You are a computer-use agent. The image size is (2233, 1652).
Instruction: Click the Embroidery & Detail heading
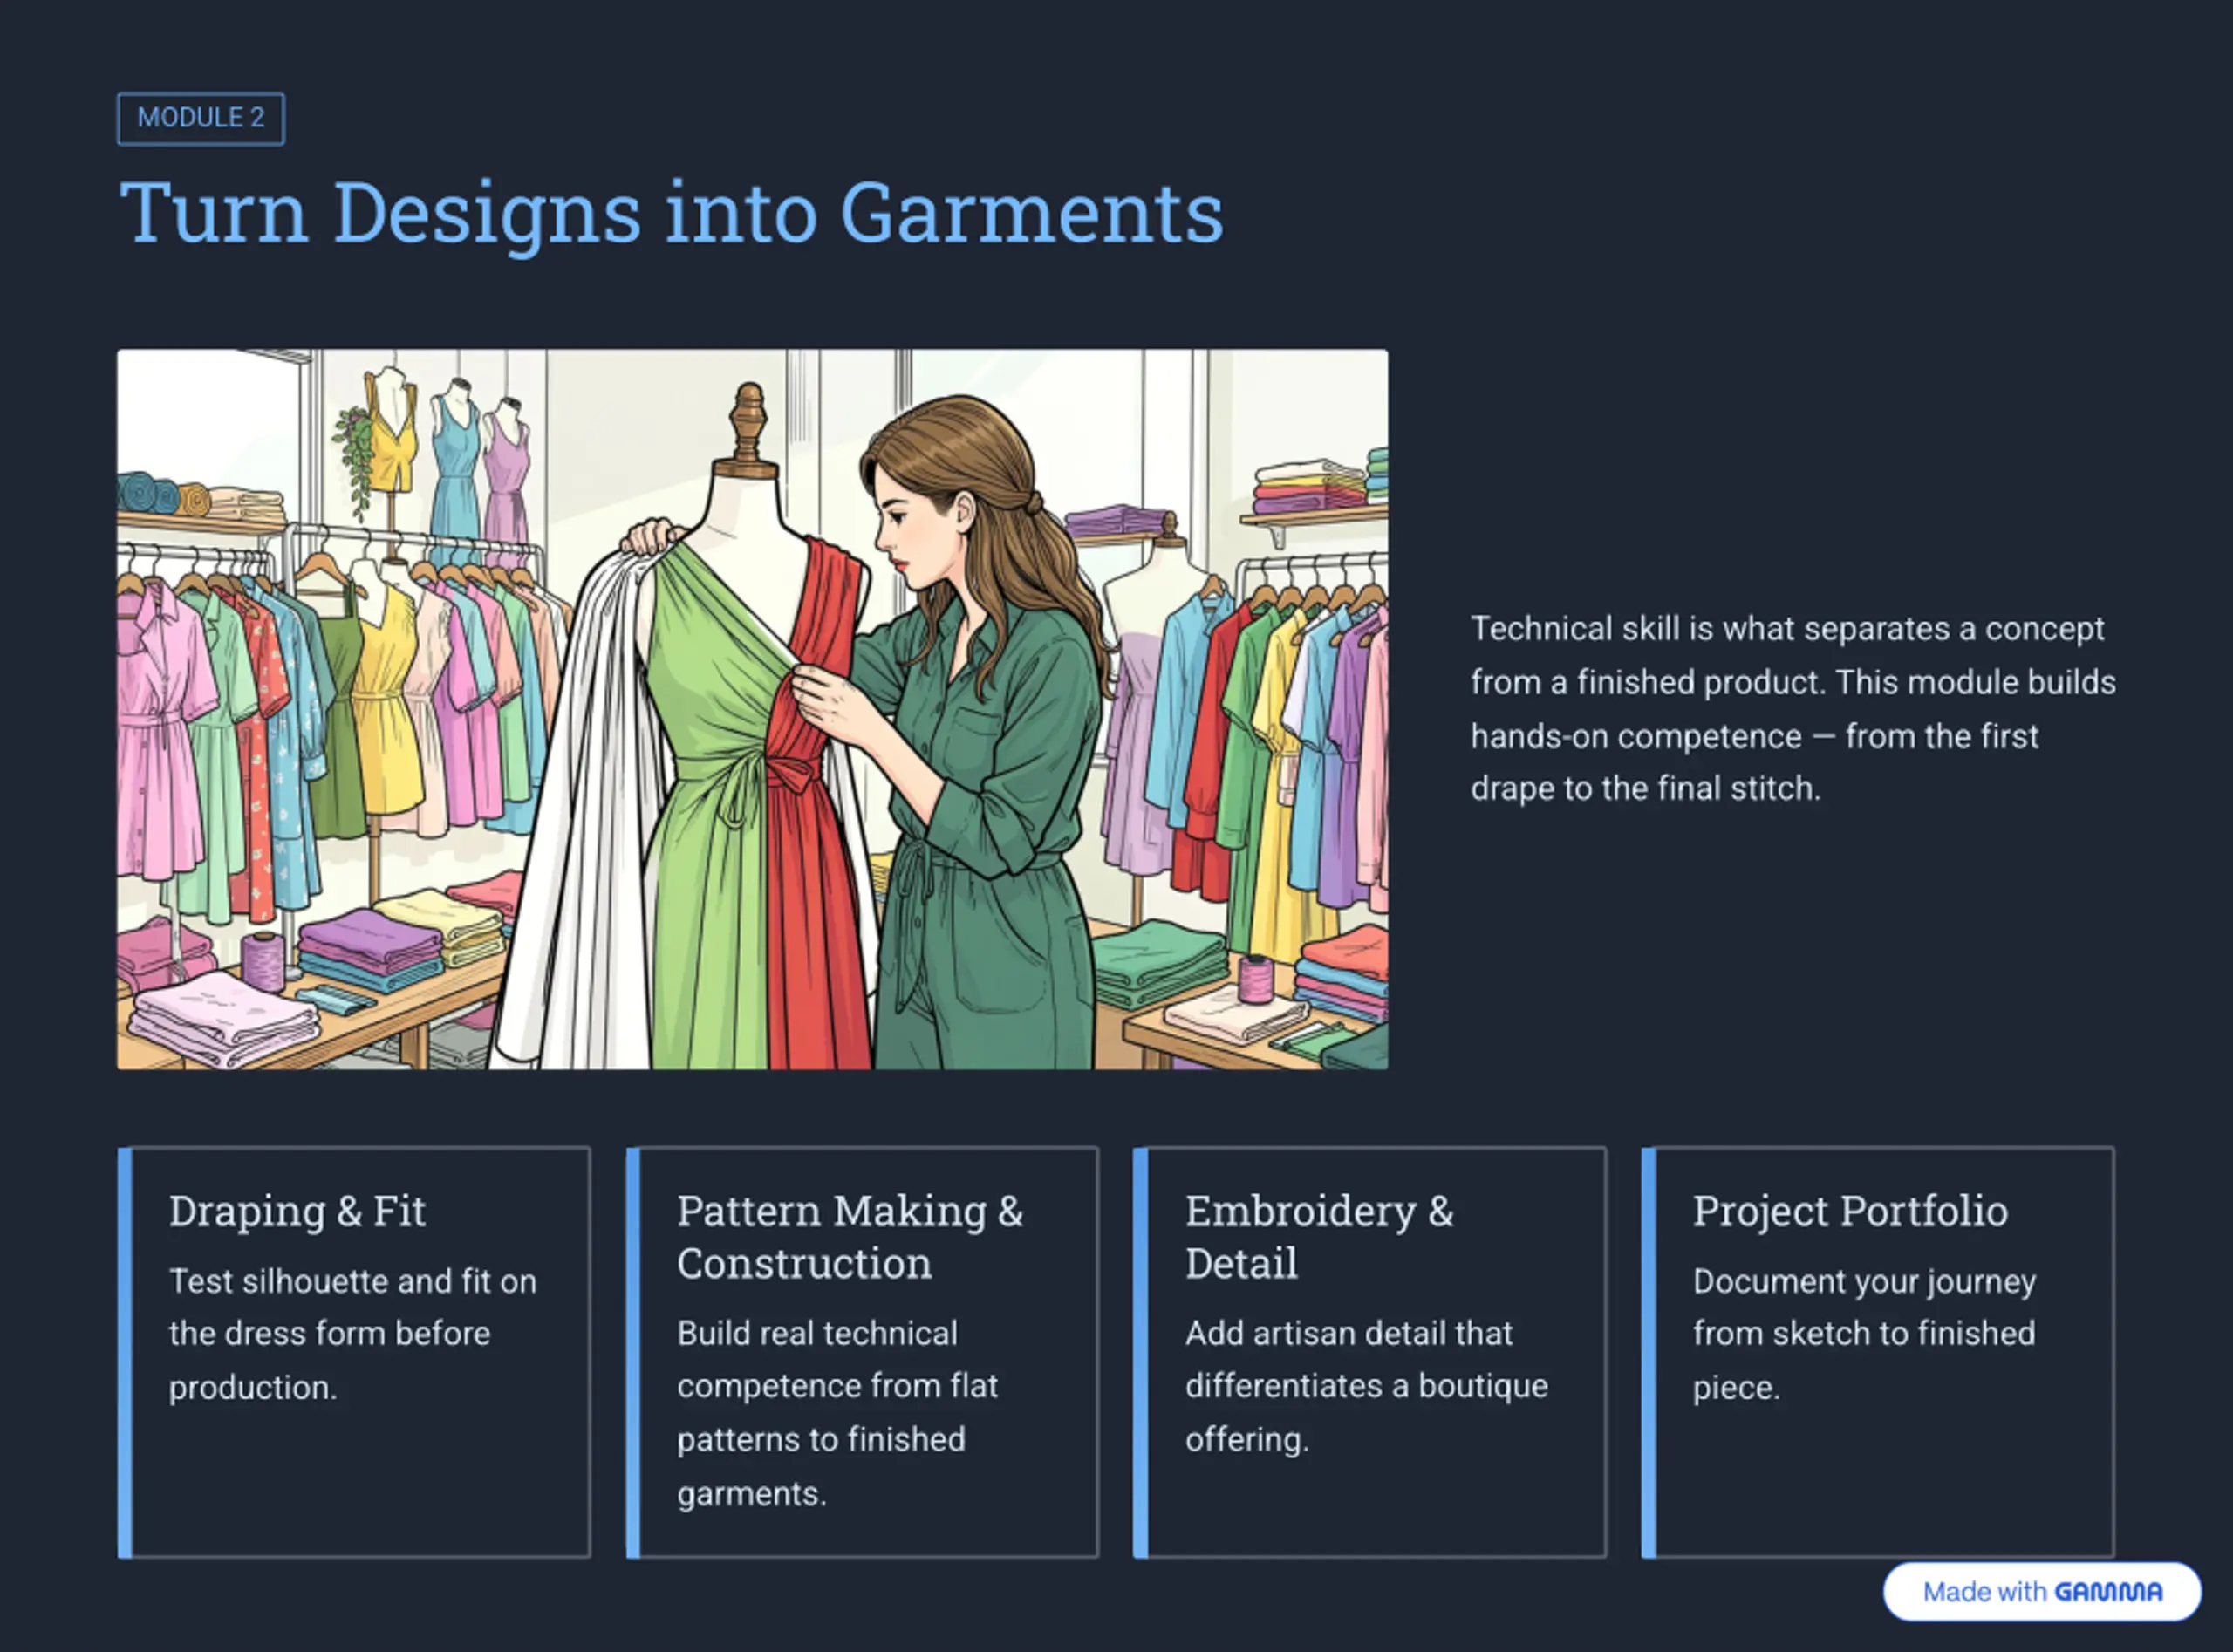point(1320,1237)
